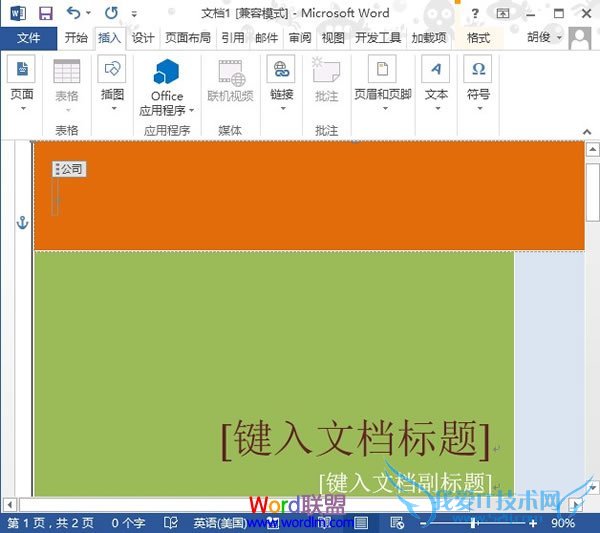Open the 文本 text group icon
This screenshot has width=600, height=533.
[435, 69]
